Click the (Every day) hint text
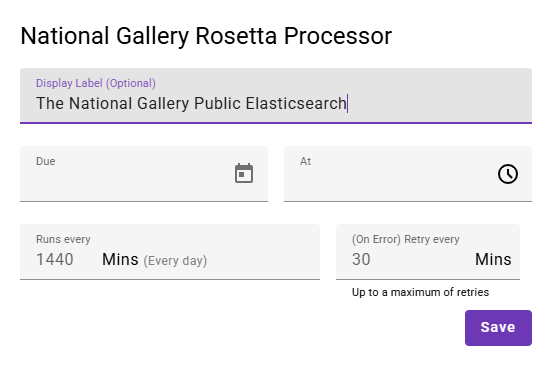Image resolution: width=542 pixels, height=378 pixels. [x=175, y=261]
